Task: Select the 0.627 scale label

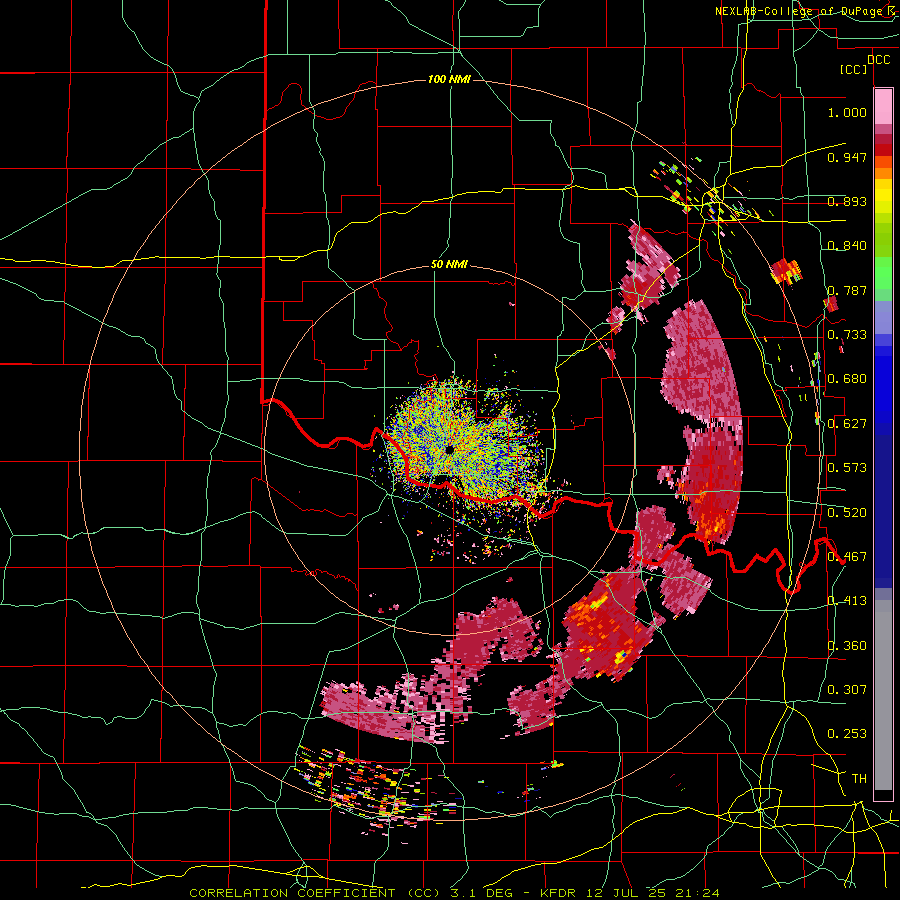Action: coord(847,424)
